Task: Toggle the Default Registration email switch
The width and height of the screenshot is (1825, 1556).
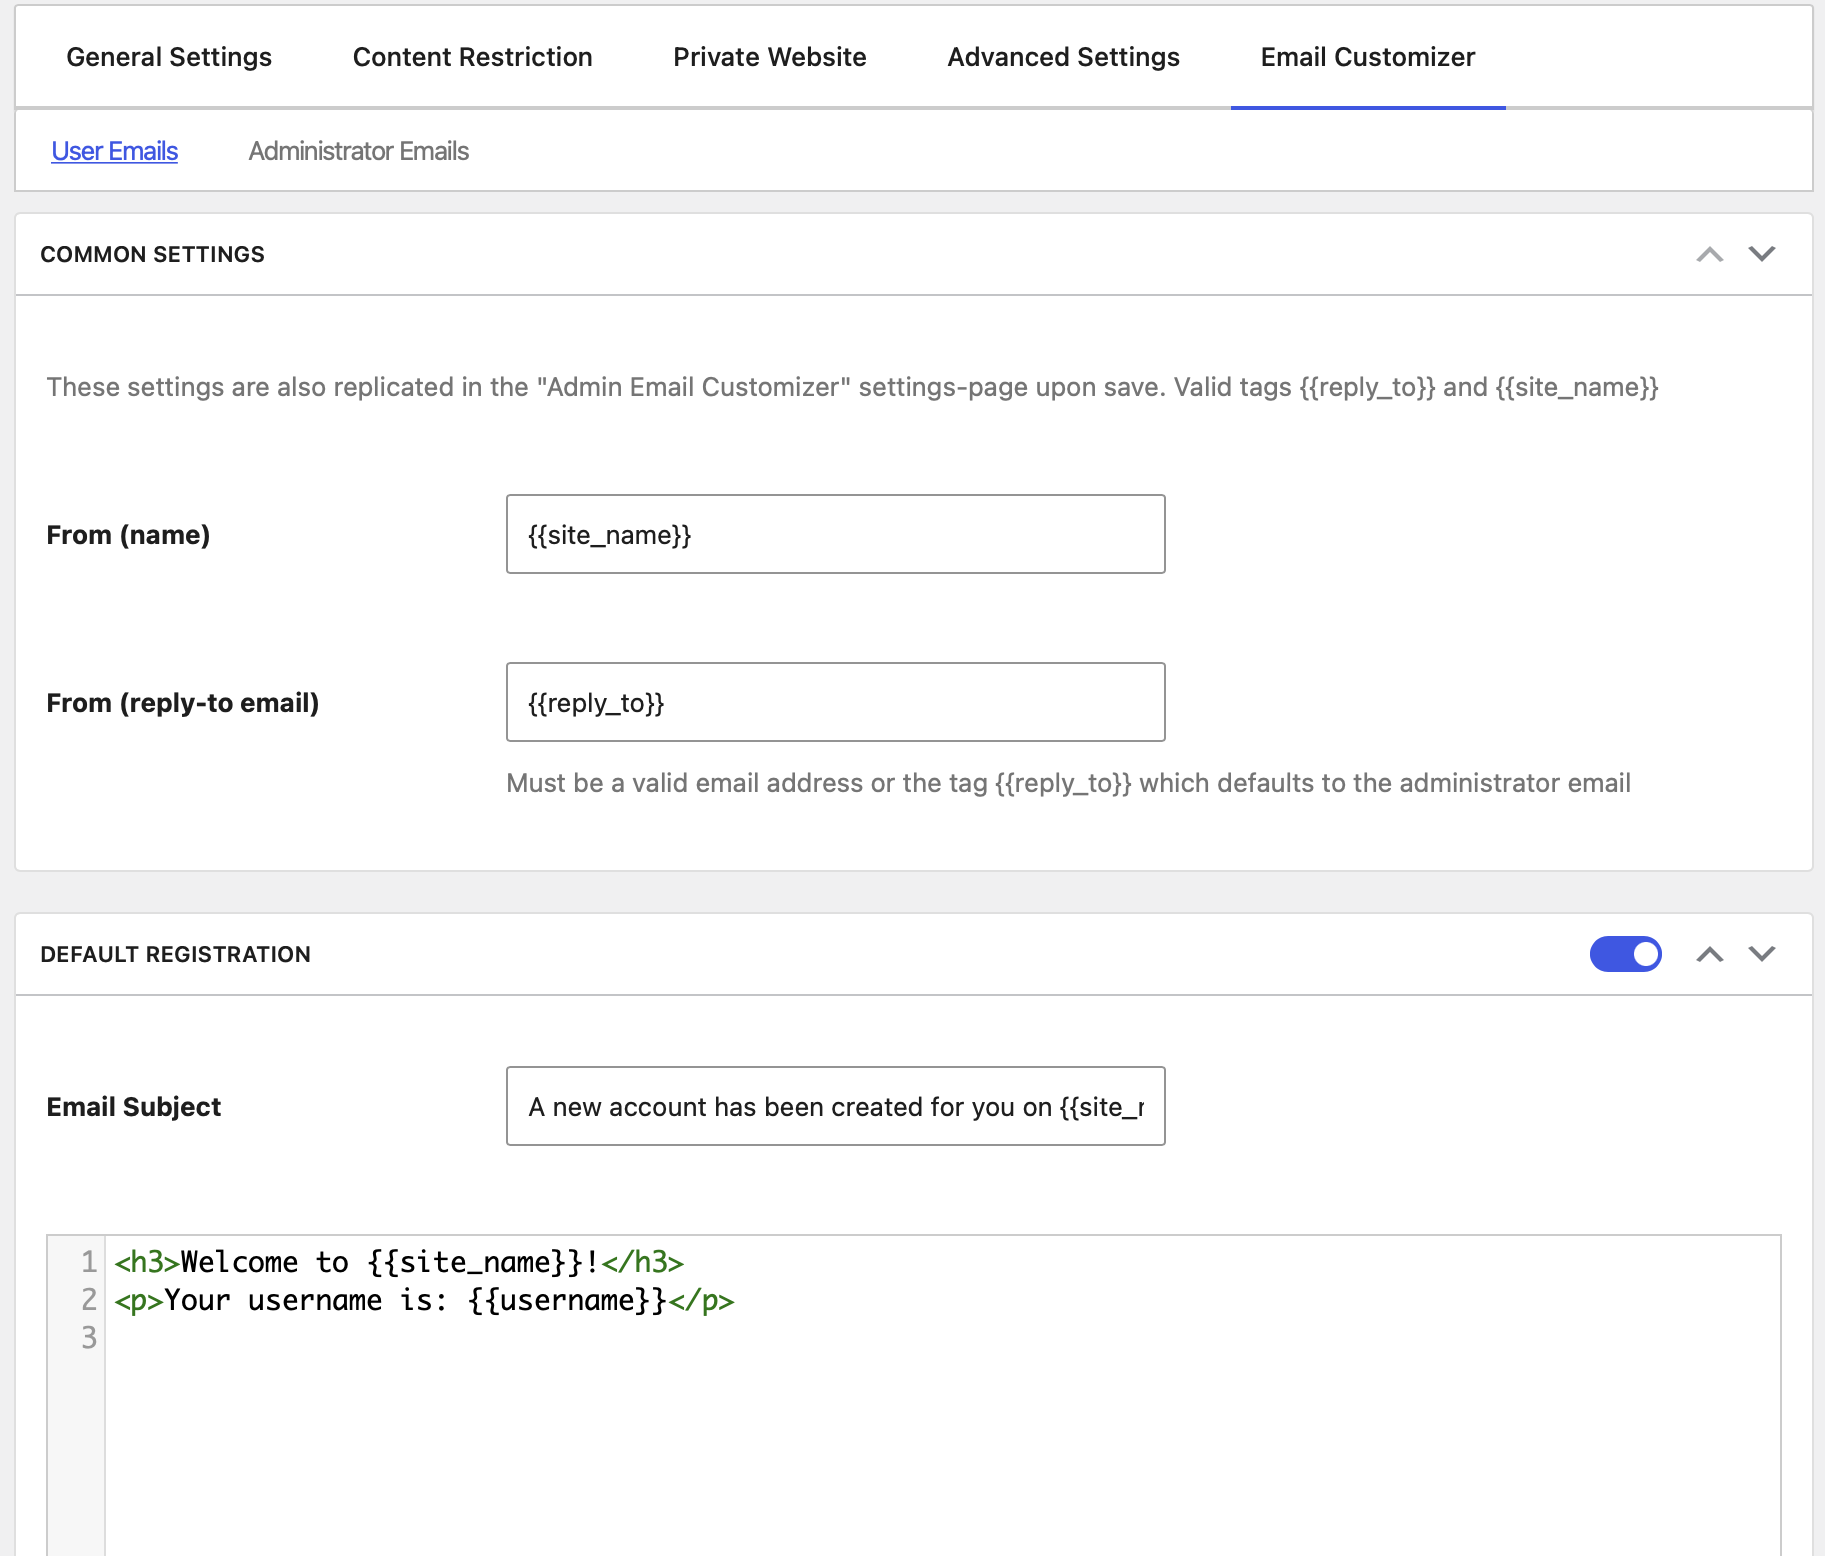Action: coord(1625,954)
